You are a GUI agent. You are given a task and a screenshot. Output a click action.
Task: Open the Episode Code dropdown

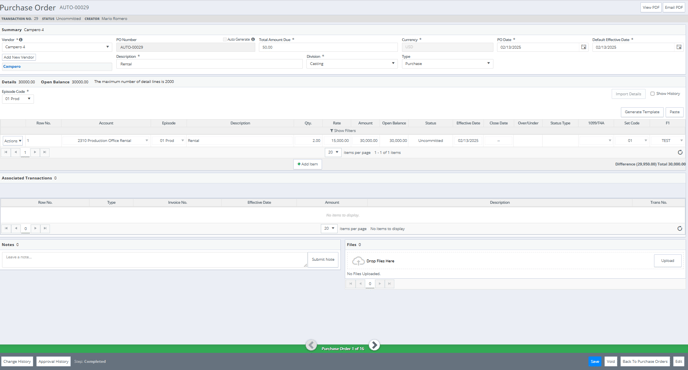18,99
